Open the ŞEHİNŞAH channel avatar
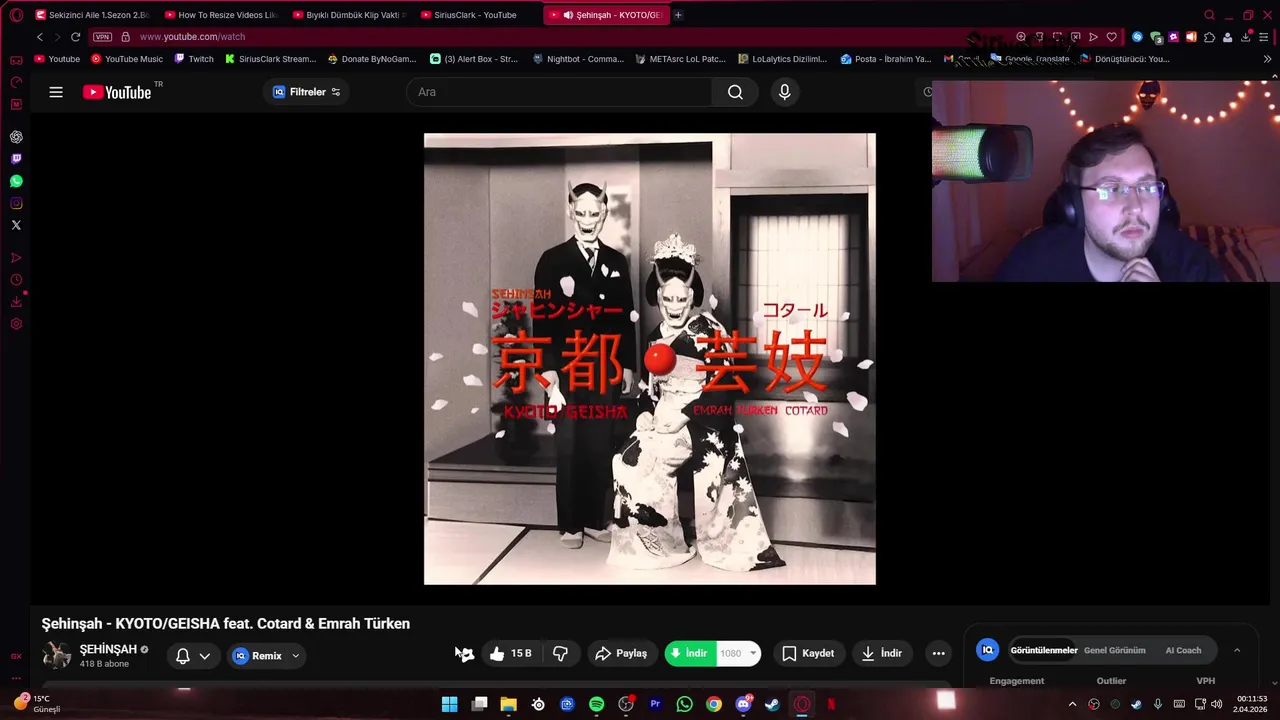The image size is (1280, 720). [57, 655]
